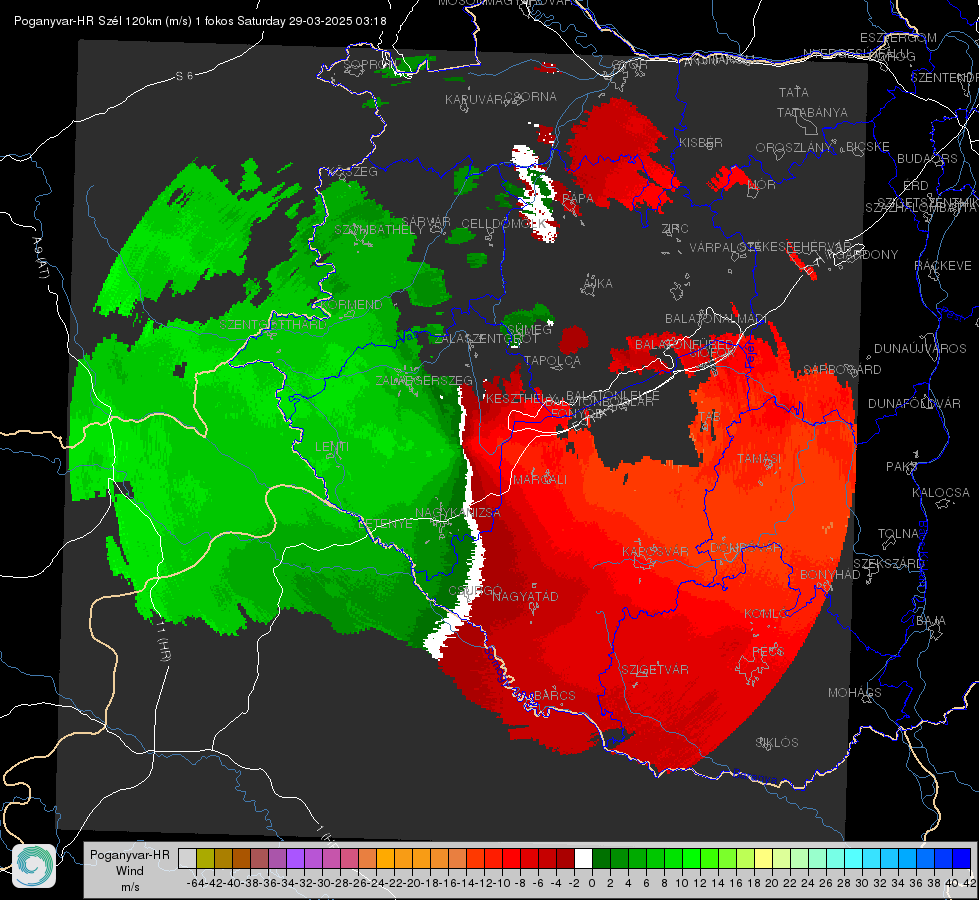979x900 pixels.
Task: Click the BAJA town label
Action: click(x=930, y=621)
